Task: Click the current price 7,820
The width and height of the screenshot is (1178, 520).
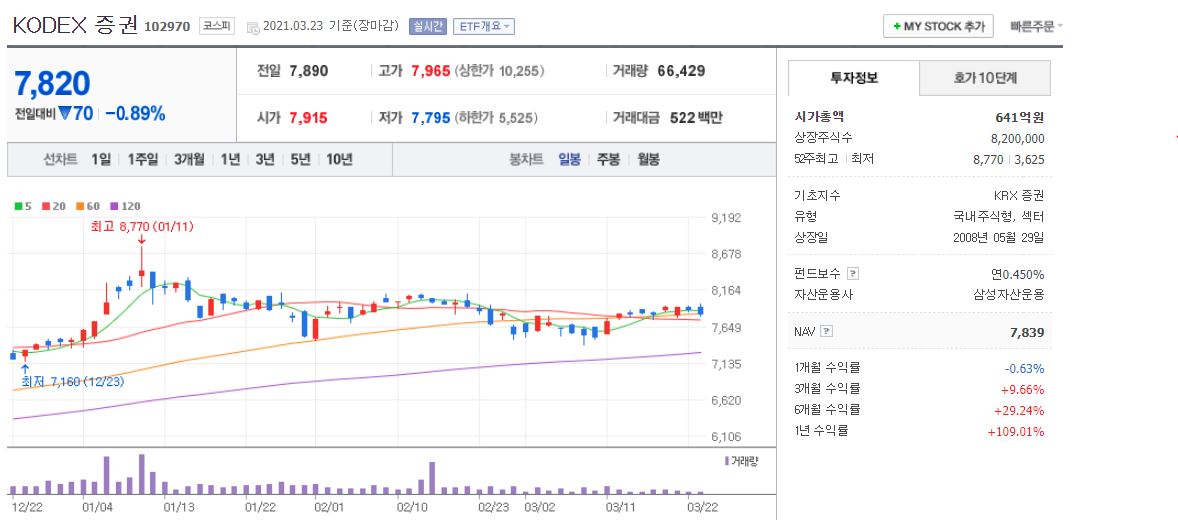Action: click(x=53, y=83)
